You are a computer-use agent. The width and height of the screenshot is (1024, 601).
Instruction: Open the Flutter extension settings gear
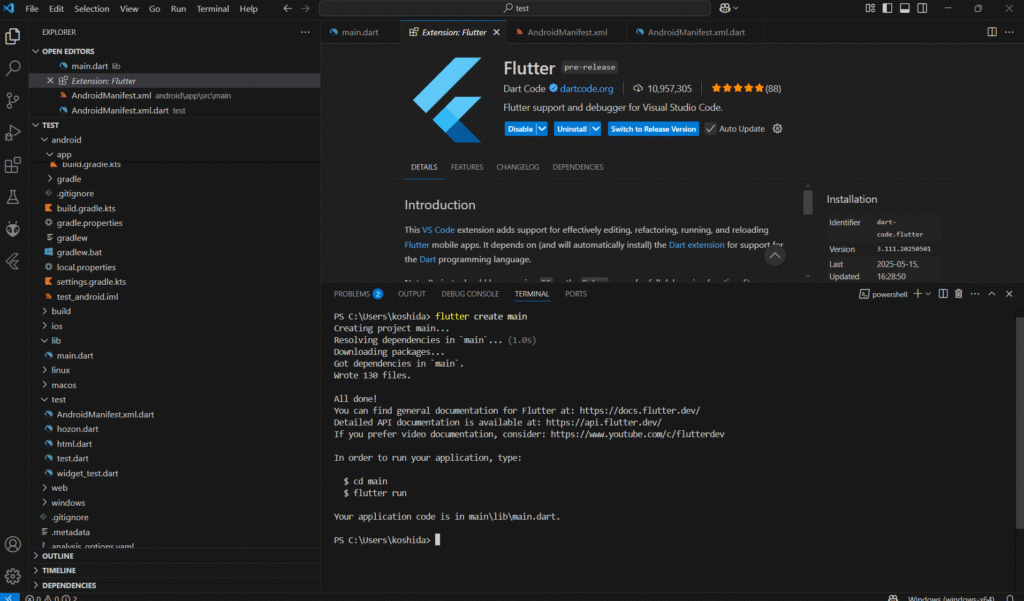click(777, 129)
